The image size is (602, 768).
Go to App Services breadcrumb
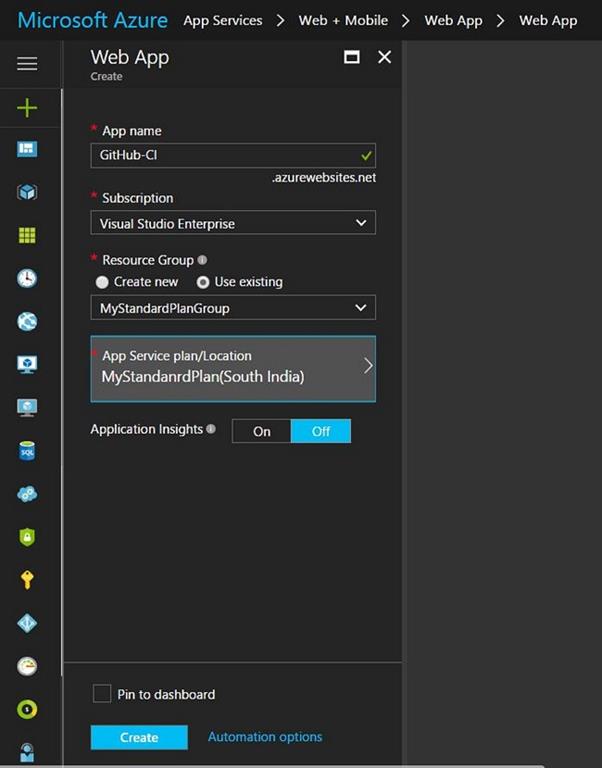(x=223, y=21)
